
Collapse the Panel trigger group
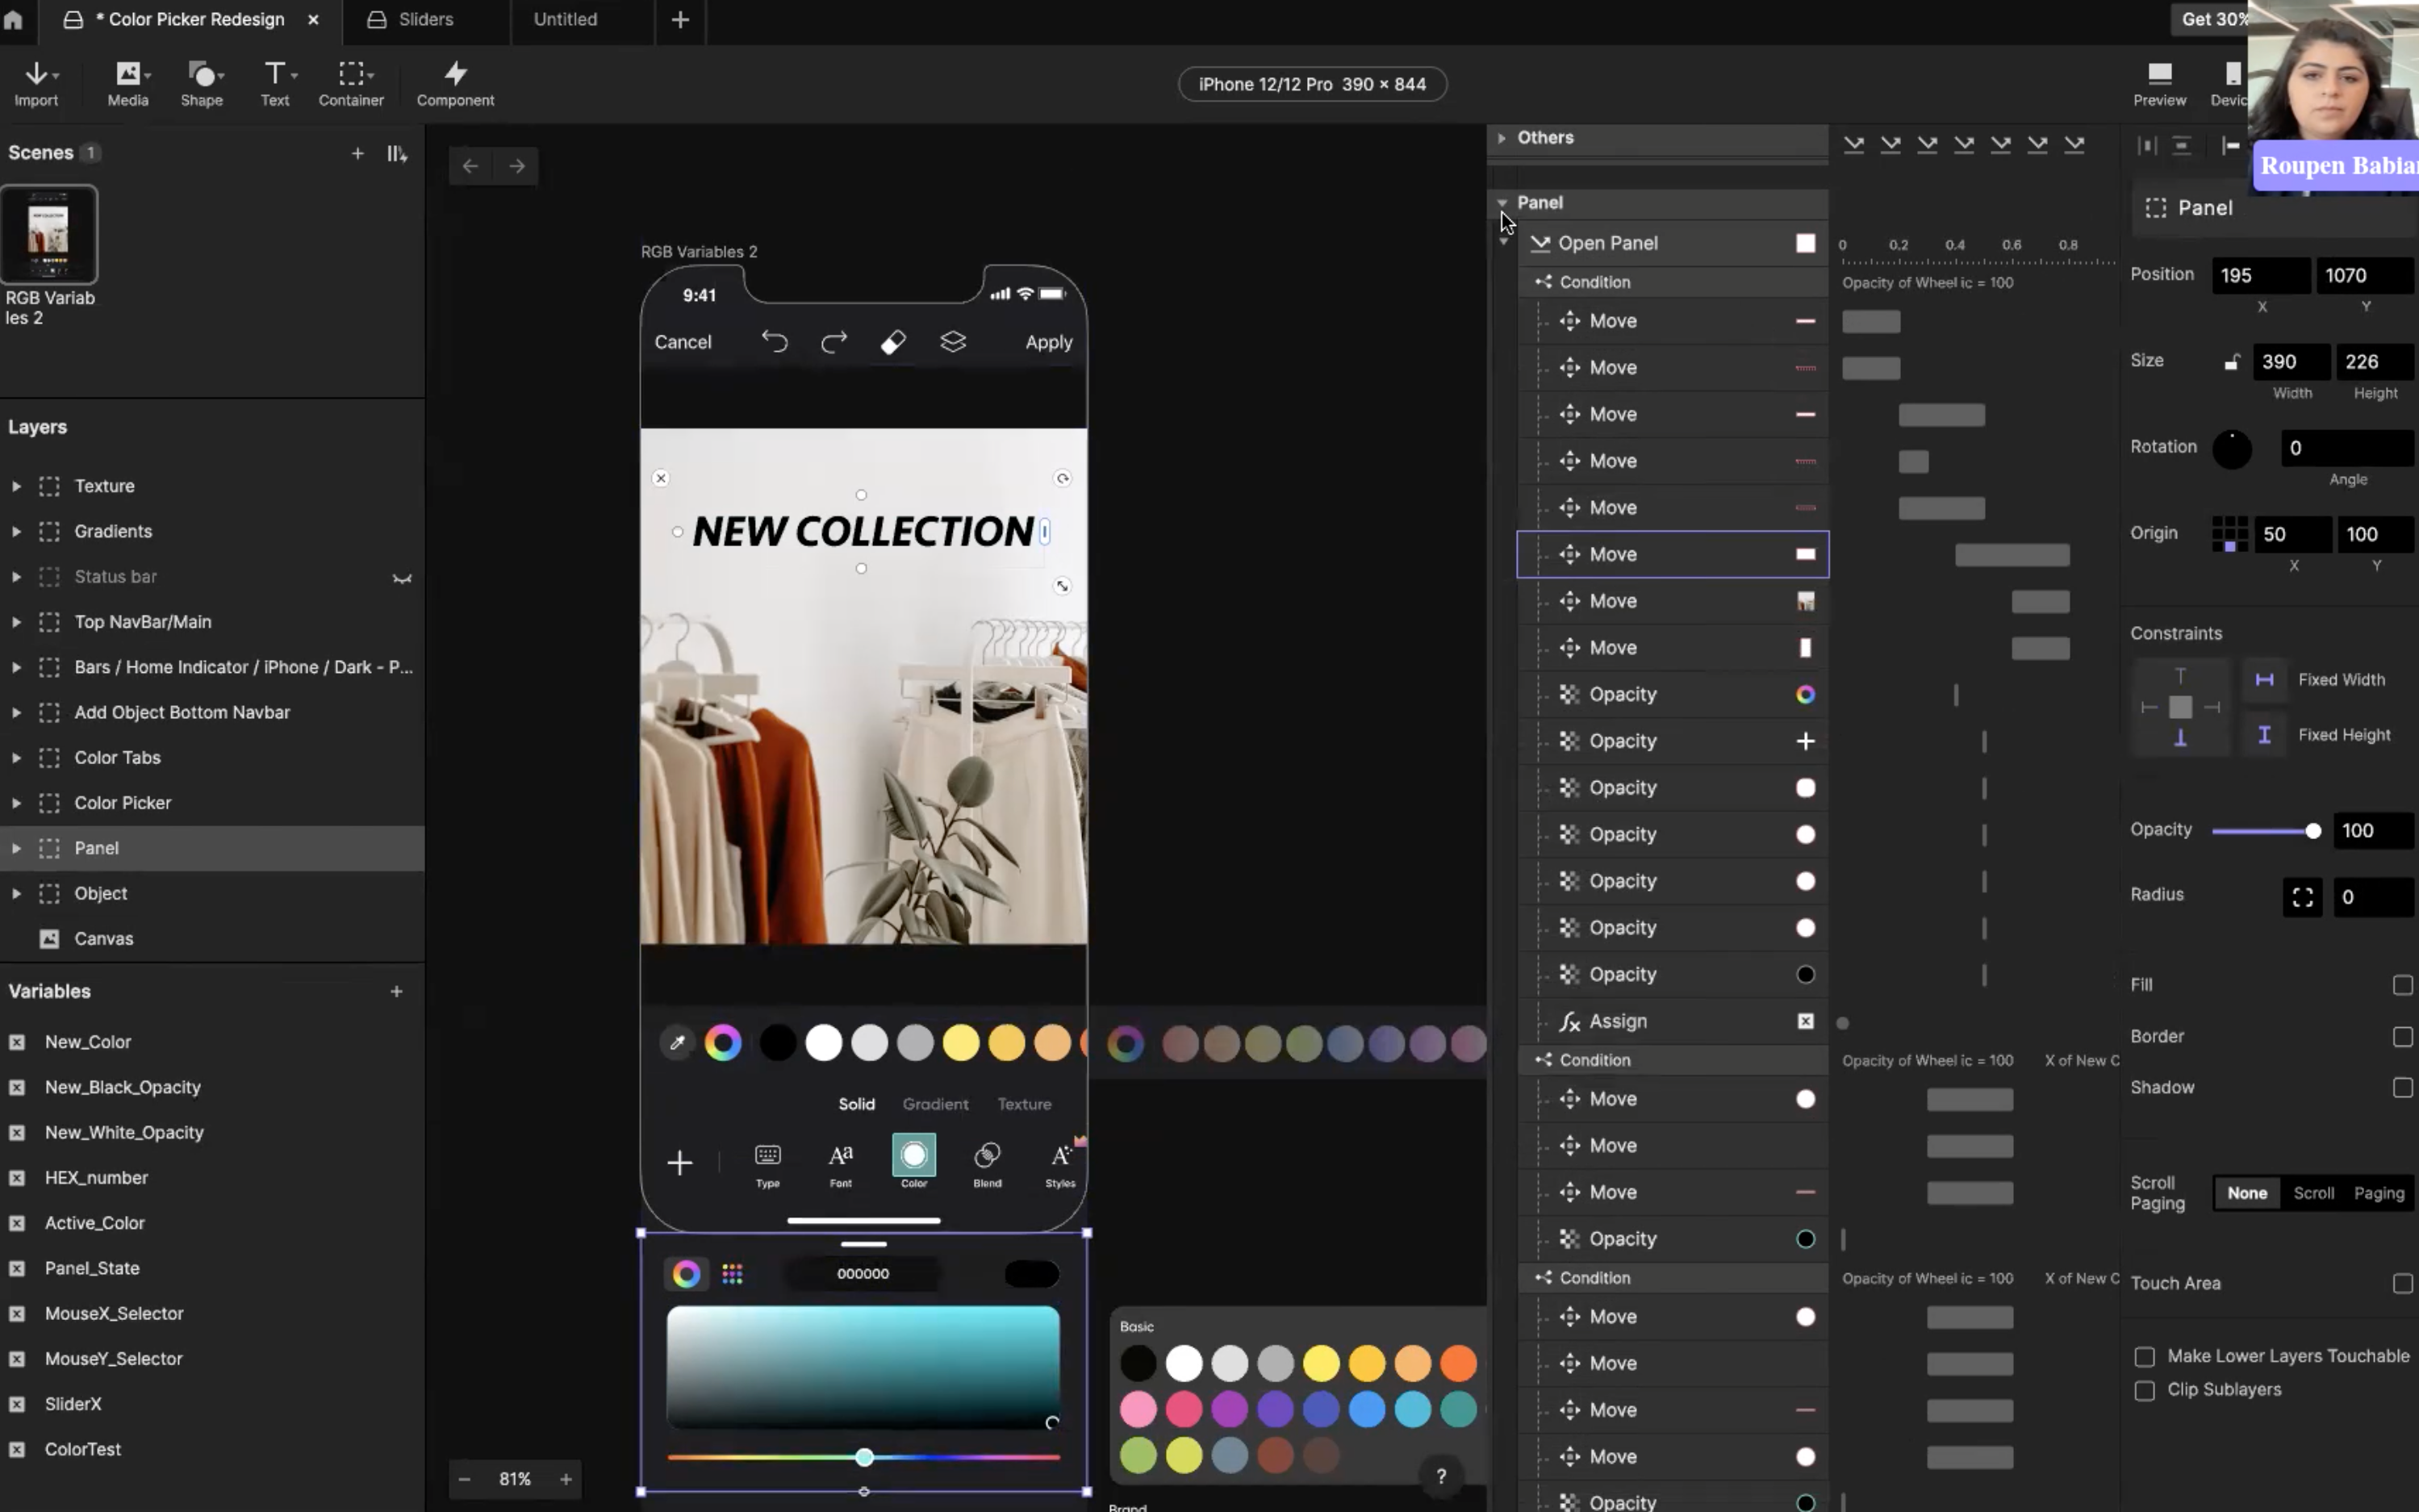[1501, 203]
